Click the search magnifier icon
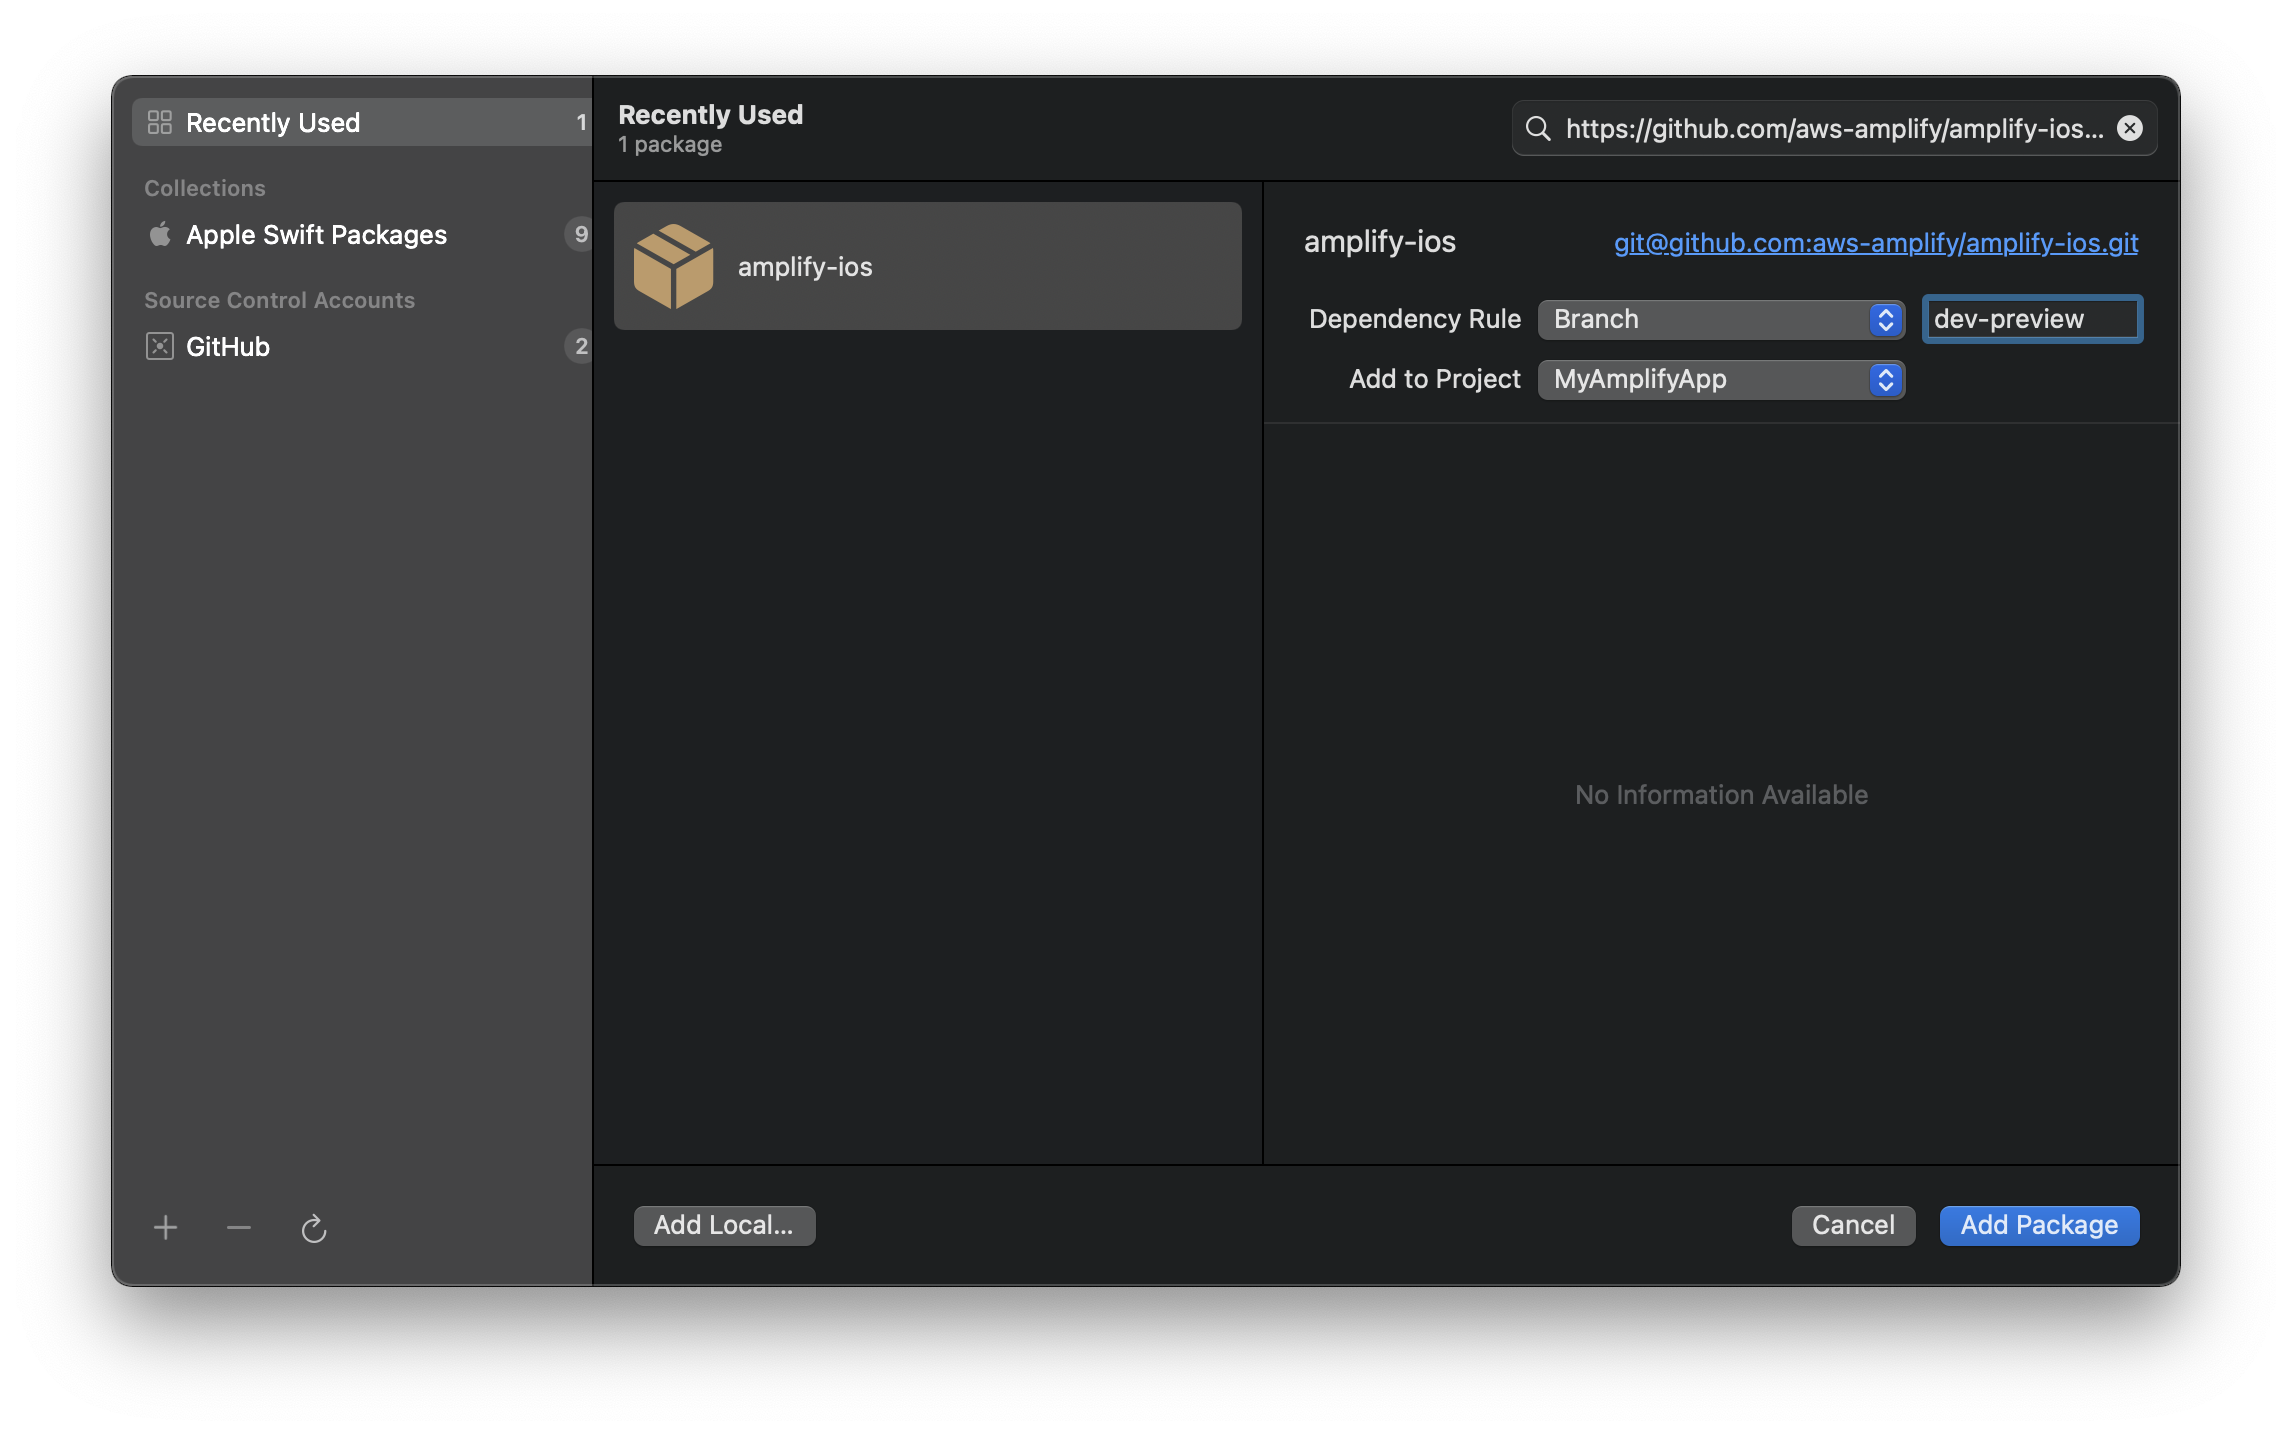The width and height of the screenshot is (2292, 1434). (1538, 128)
